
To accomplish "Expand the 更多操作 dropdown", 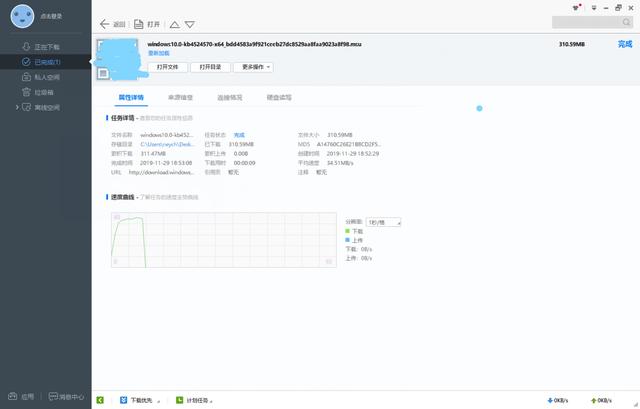I will click(253, 67).
